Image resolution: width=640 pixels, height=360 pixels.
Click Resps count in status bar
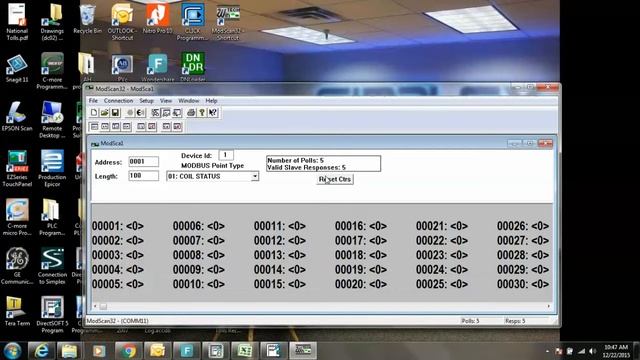[515, 321]
